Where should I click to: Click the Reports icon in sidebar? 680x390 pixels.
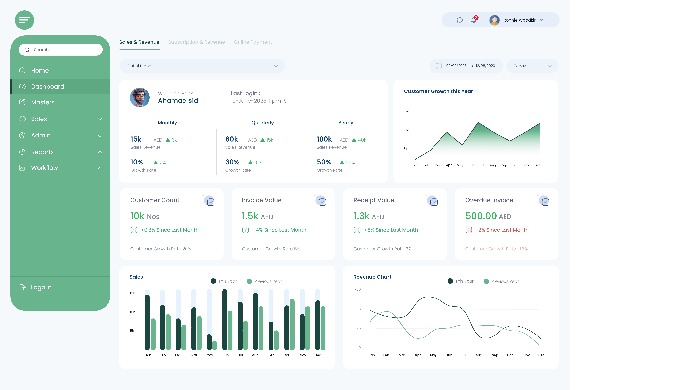pyautogui.click(x=22, y=152)
